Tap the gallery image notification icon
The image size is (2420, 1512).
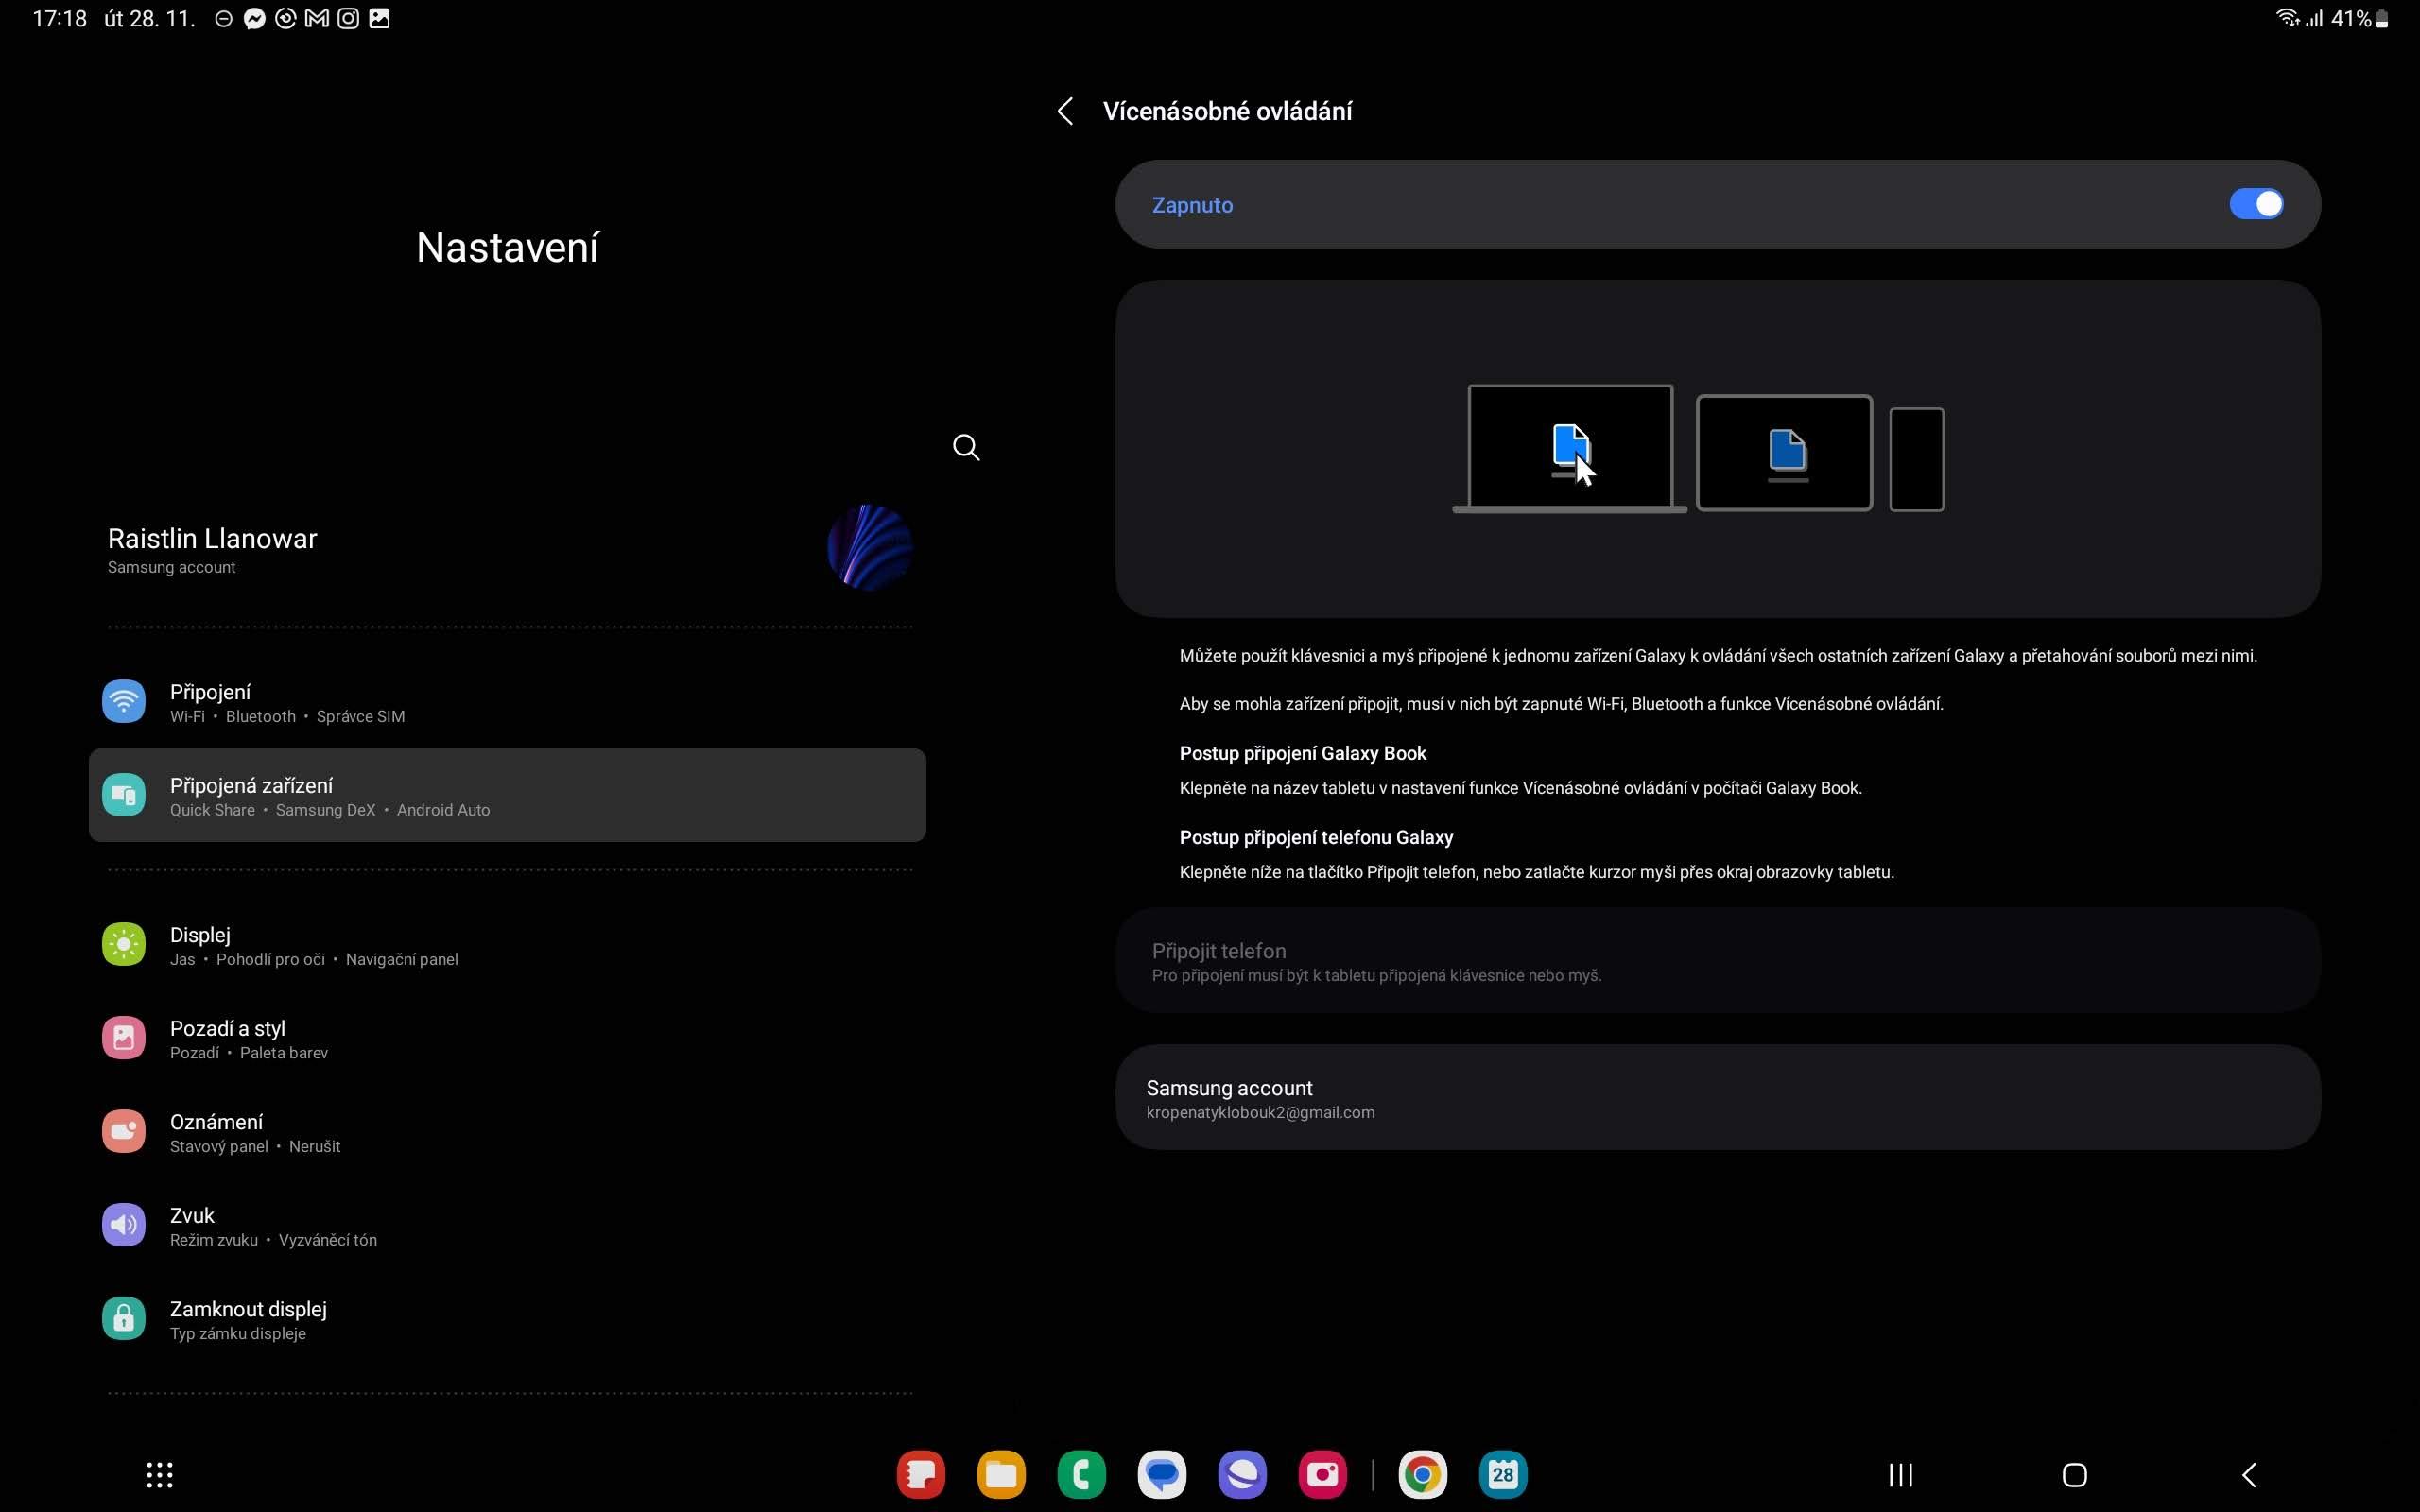[379, 18]
